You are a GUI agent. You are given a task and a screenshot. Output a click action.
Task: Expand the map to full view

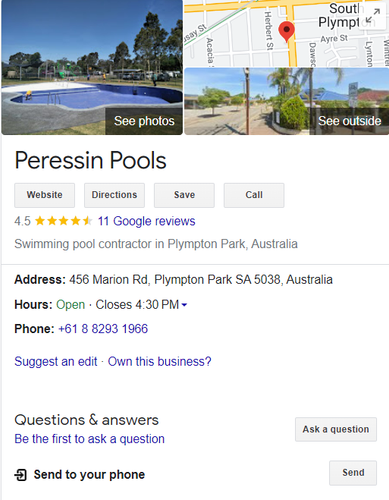pos(373,16)
